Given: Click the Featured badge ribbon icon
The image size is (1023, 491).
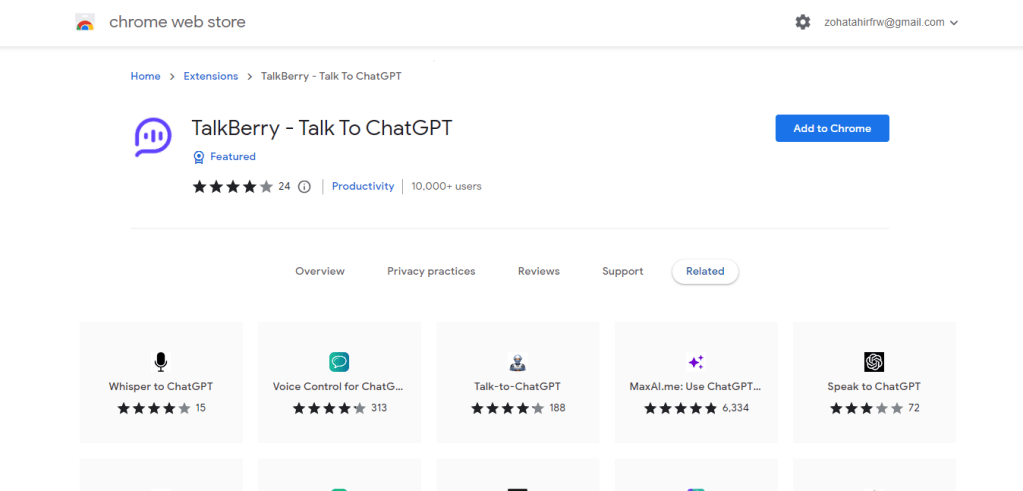Looking at the screenshot, I should point(199,157).
